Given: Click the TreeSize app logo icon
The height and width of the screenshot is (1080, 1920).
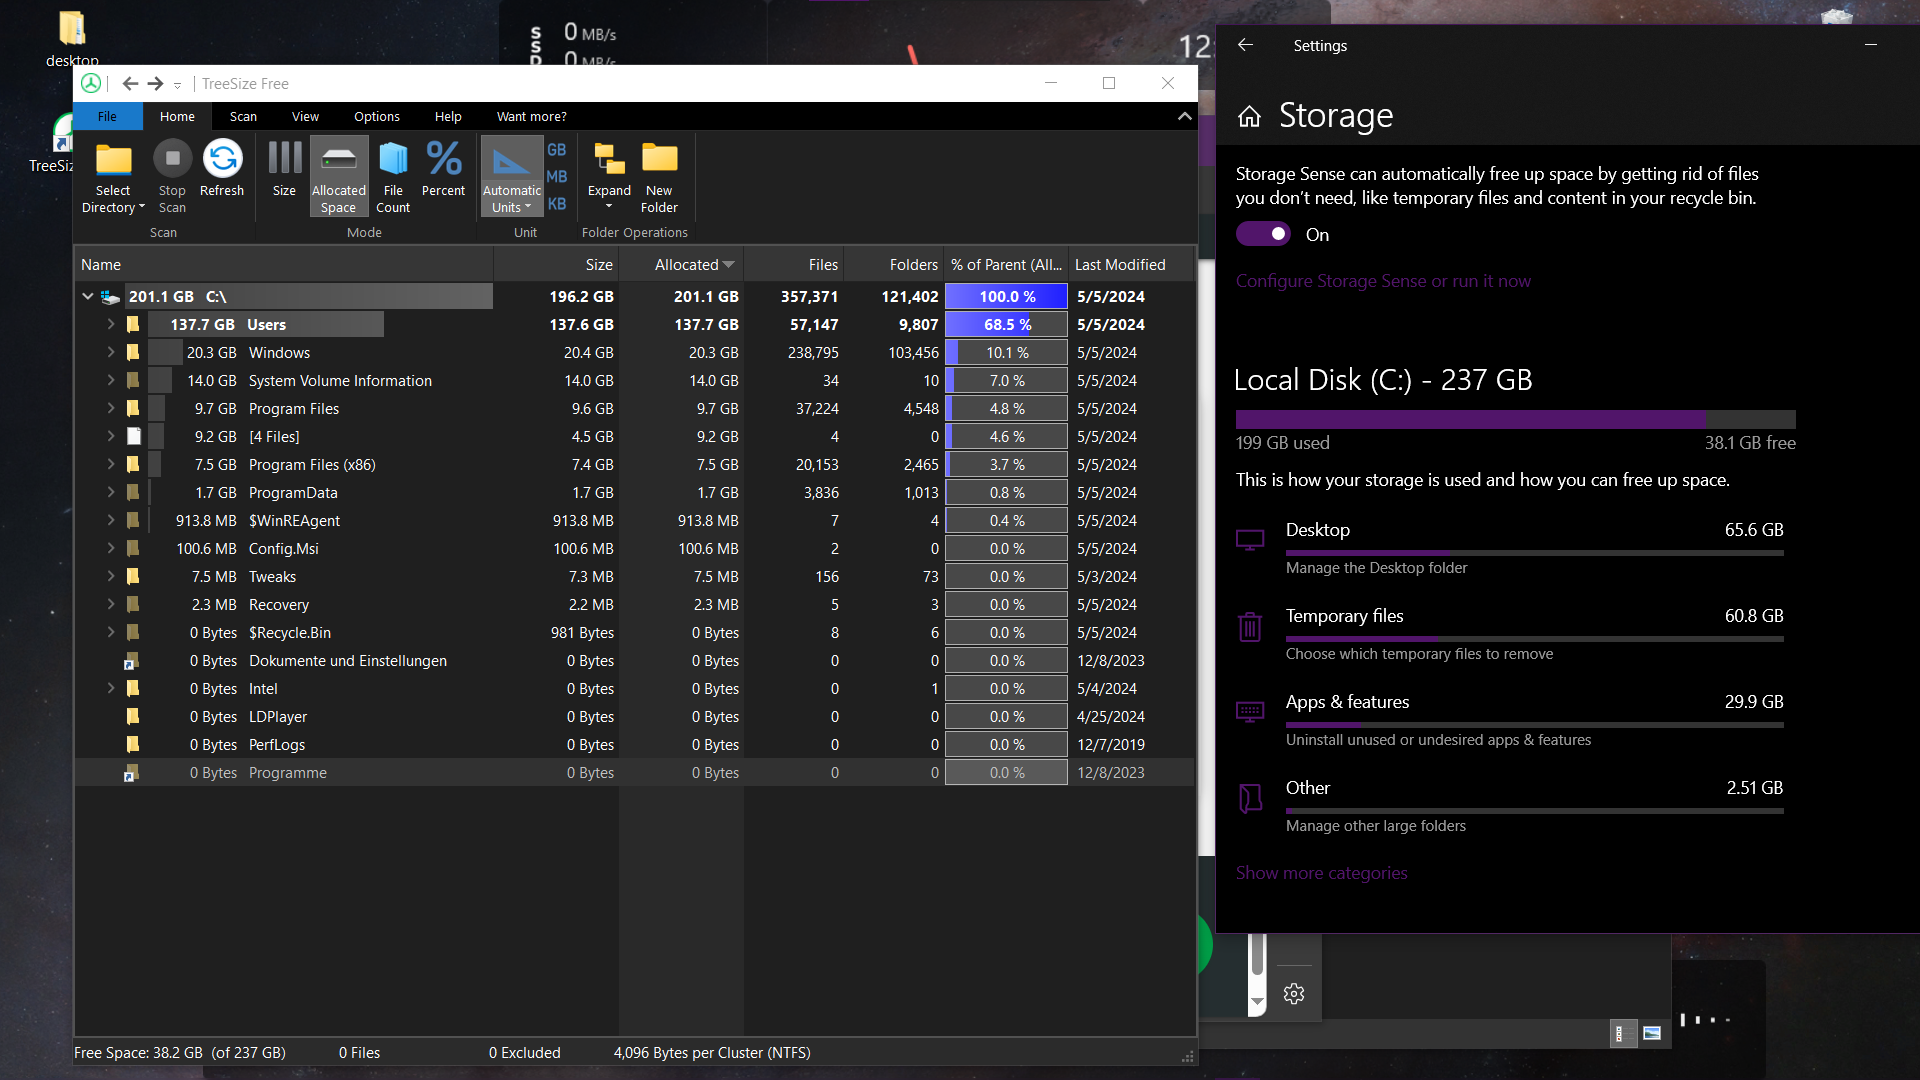Looking at the screenshot, I should click(91, 83).
